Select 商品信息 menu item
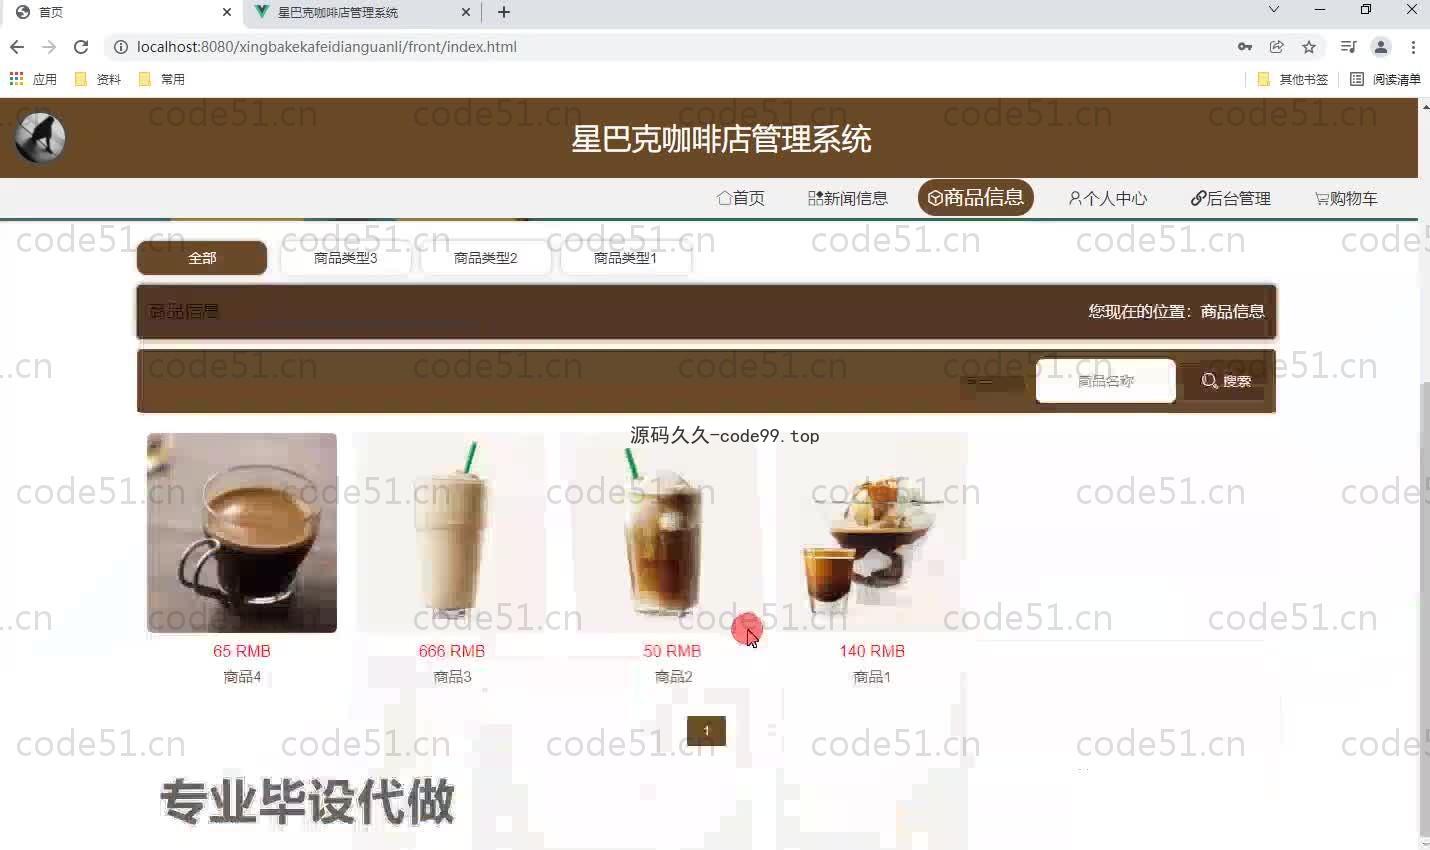The image size is (1430, 850). tap(976, 198)
